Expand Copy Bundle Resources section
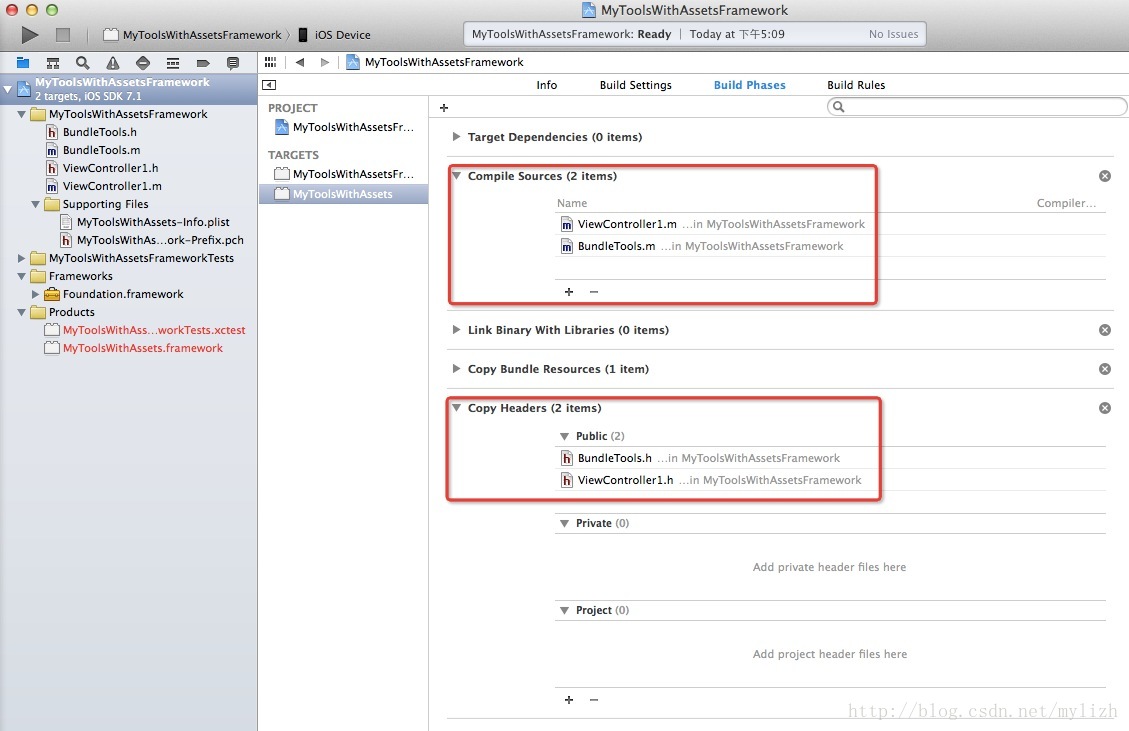This screenshot has width=1129, height=731. (x=456, y=368)
